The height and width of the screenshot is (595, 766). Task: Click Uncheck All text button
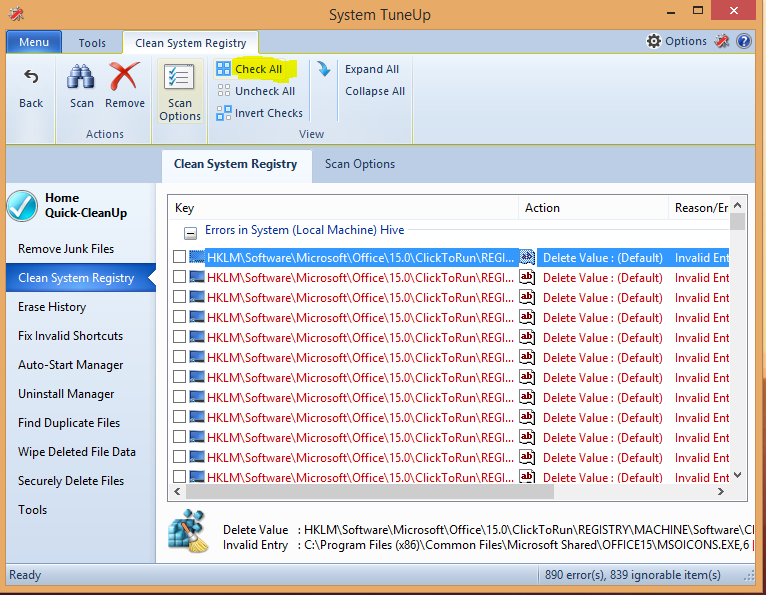point(265,91)
